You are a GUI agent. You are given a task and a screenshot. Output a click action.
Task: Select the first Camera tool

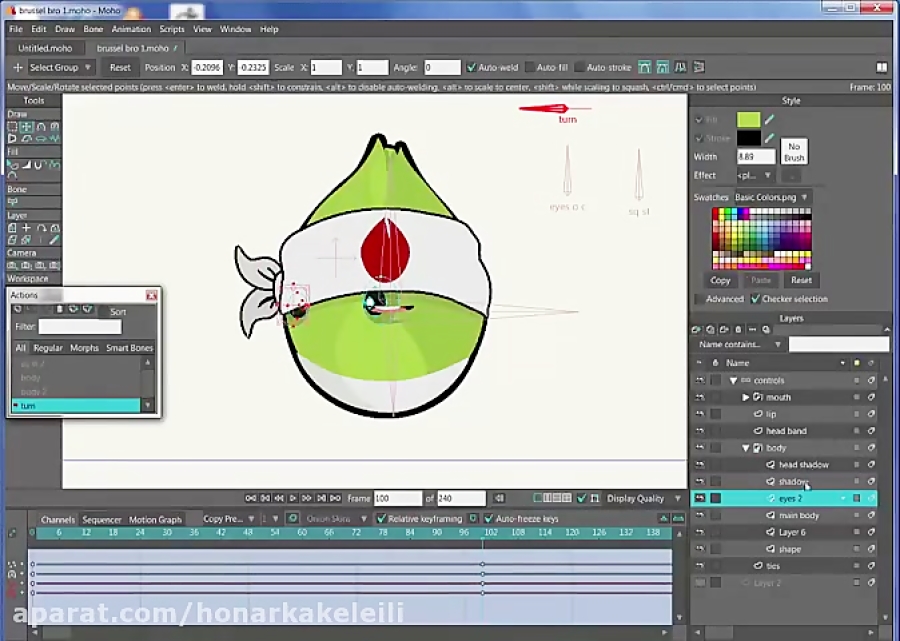[12, 266]
